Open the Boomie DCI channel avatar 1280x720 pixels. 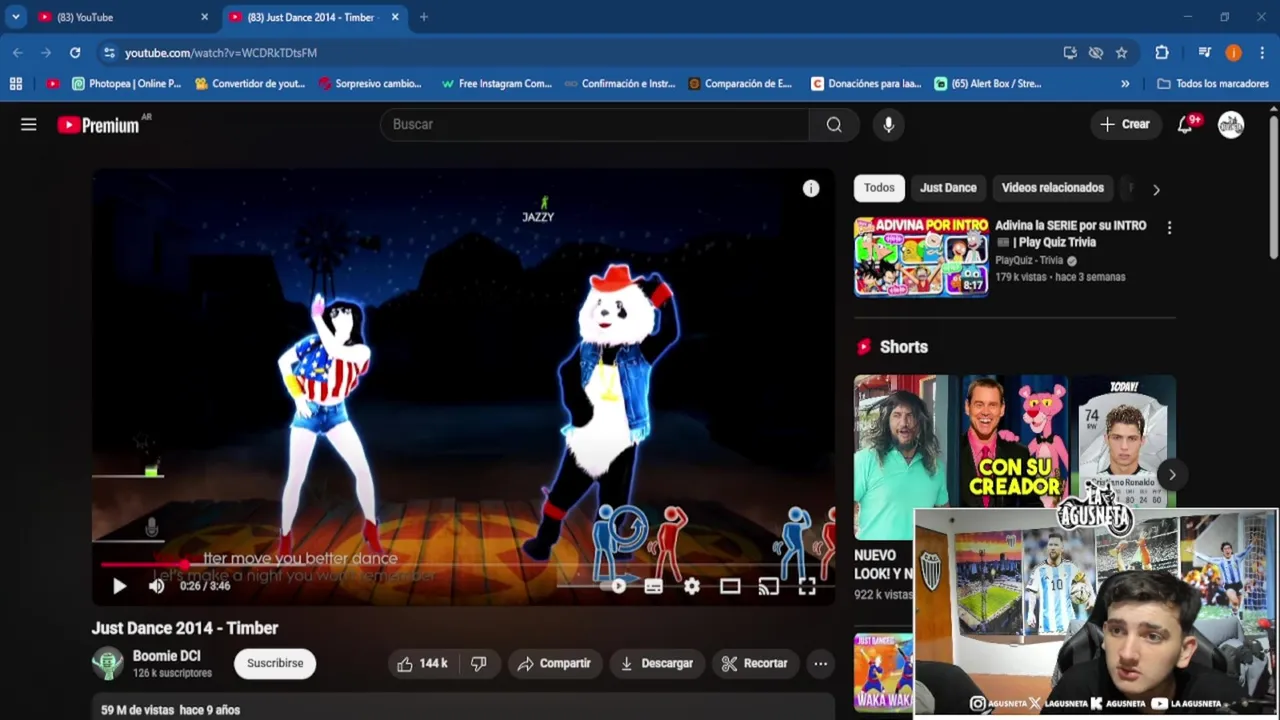tap(108, 663)
